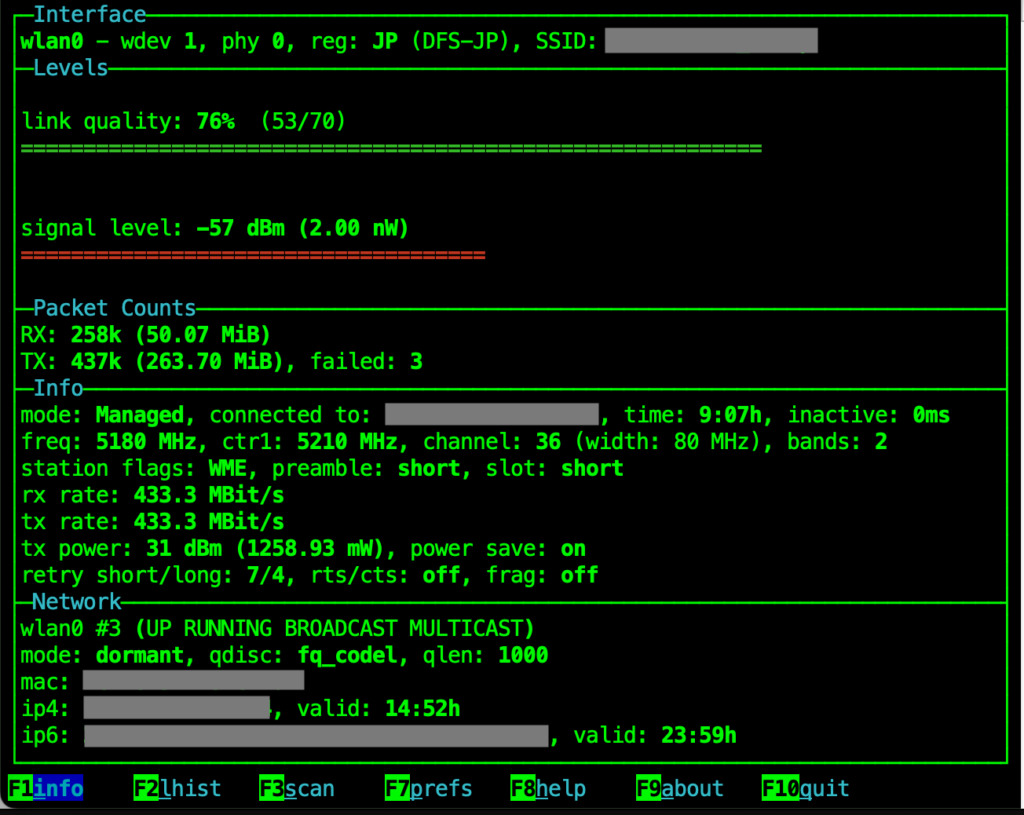Click the redacted mac address value

click(193, 682)
